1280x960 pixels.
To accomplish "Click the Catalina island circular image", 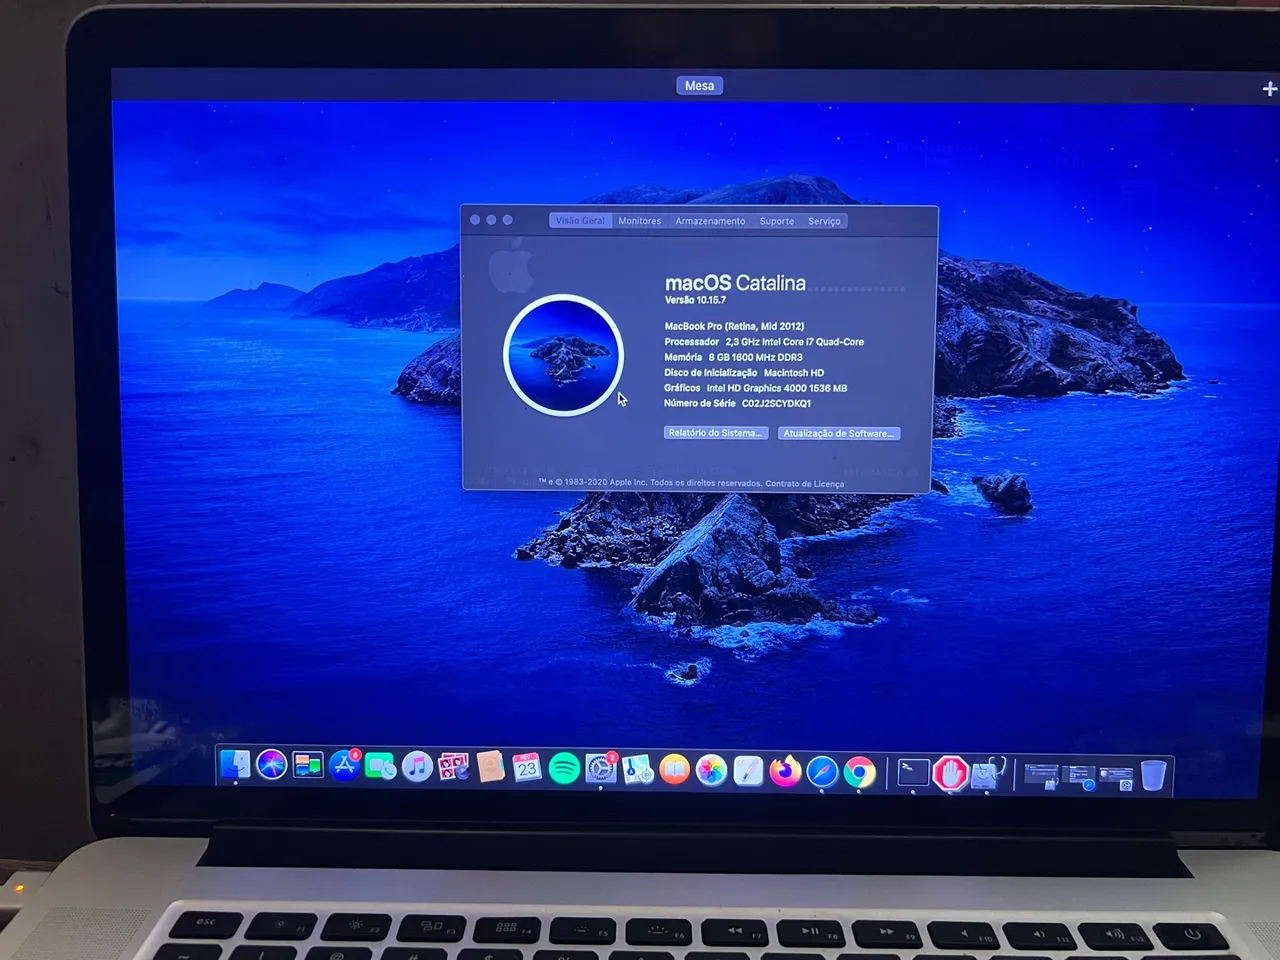I will click(564, 355).
